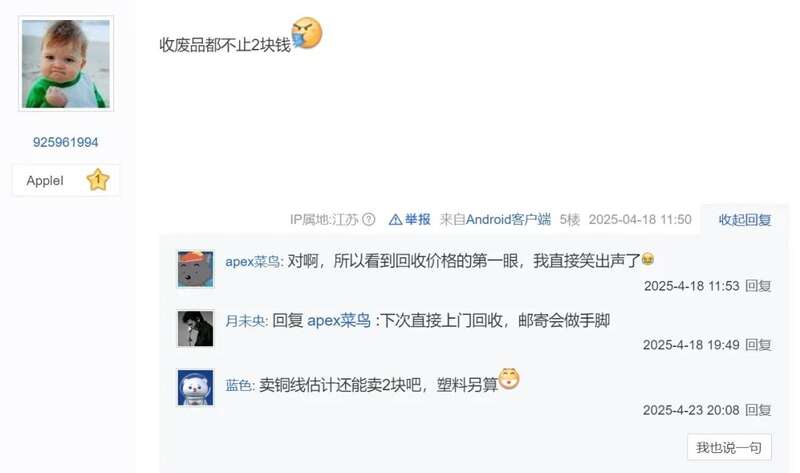Open the baby avatar of user 925961994

click(x=66, y=63)
